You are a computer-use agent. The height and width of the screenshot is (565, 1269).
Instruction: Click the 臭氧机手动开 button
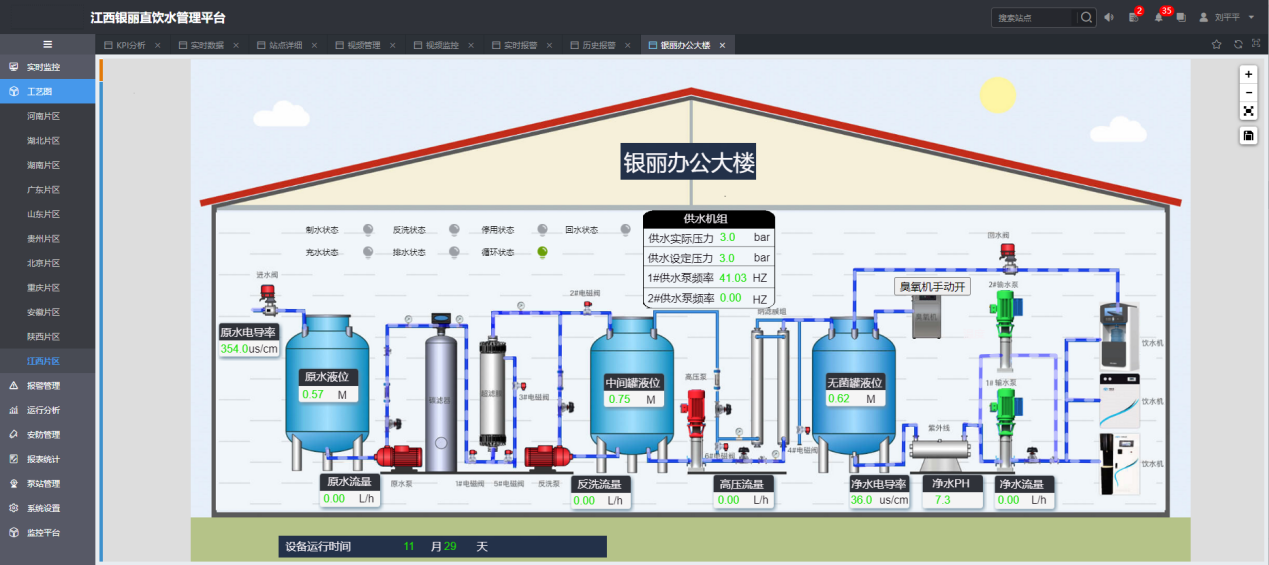point(932,287)
